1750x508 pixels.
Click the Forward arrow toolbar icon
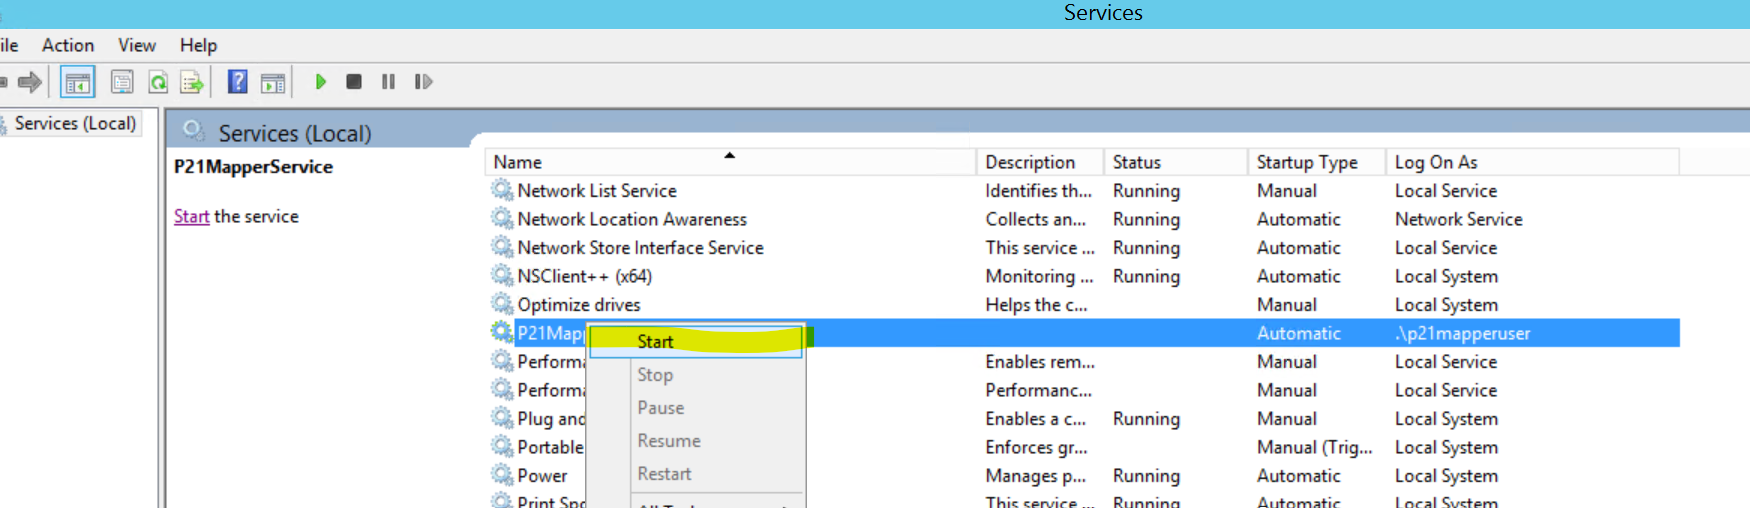click(x=30, y=82)
